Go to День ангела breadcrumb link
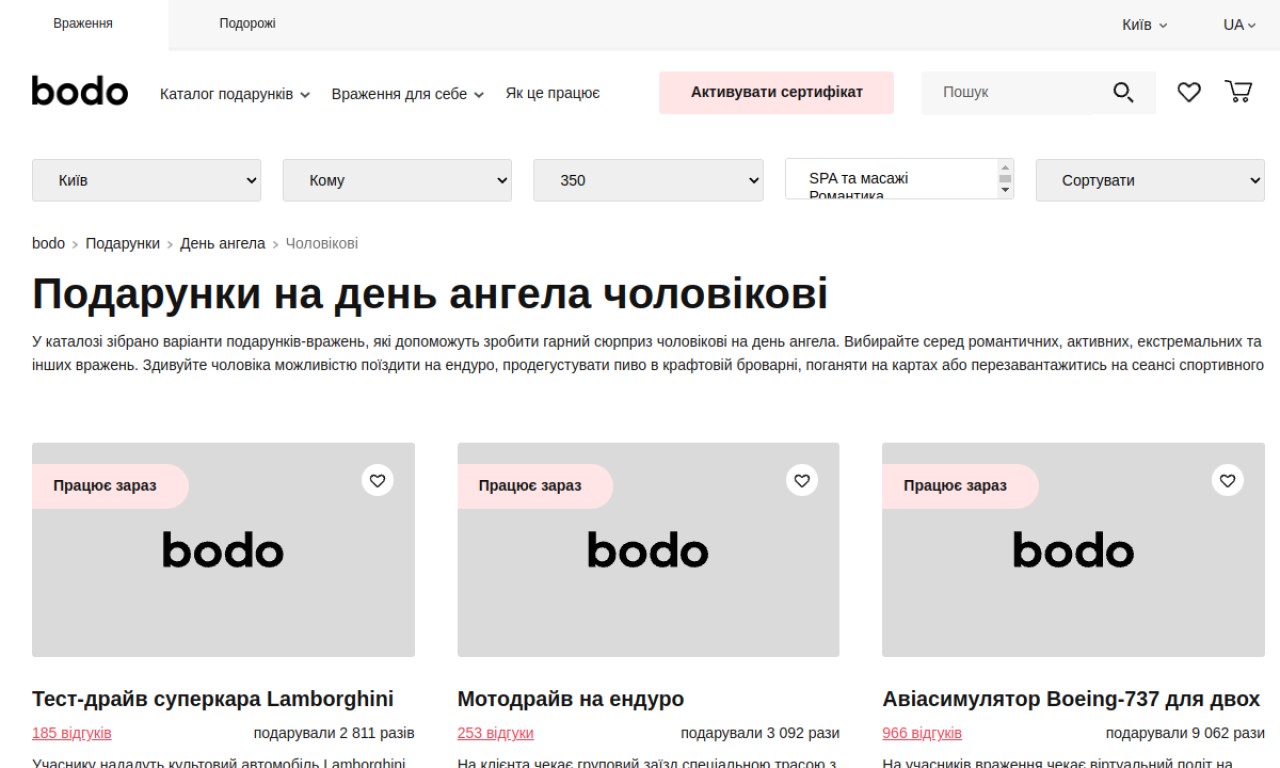 pyautogui.click(x=222, y=243)
